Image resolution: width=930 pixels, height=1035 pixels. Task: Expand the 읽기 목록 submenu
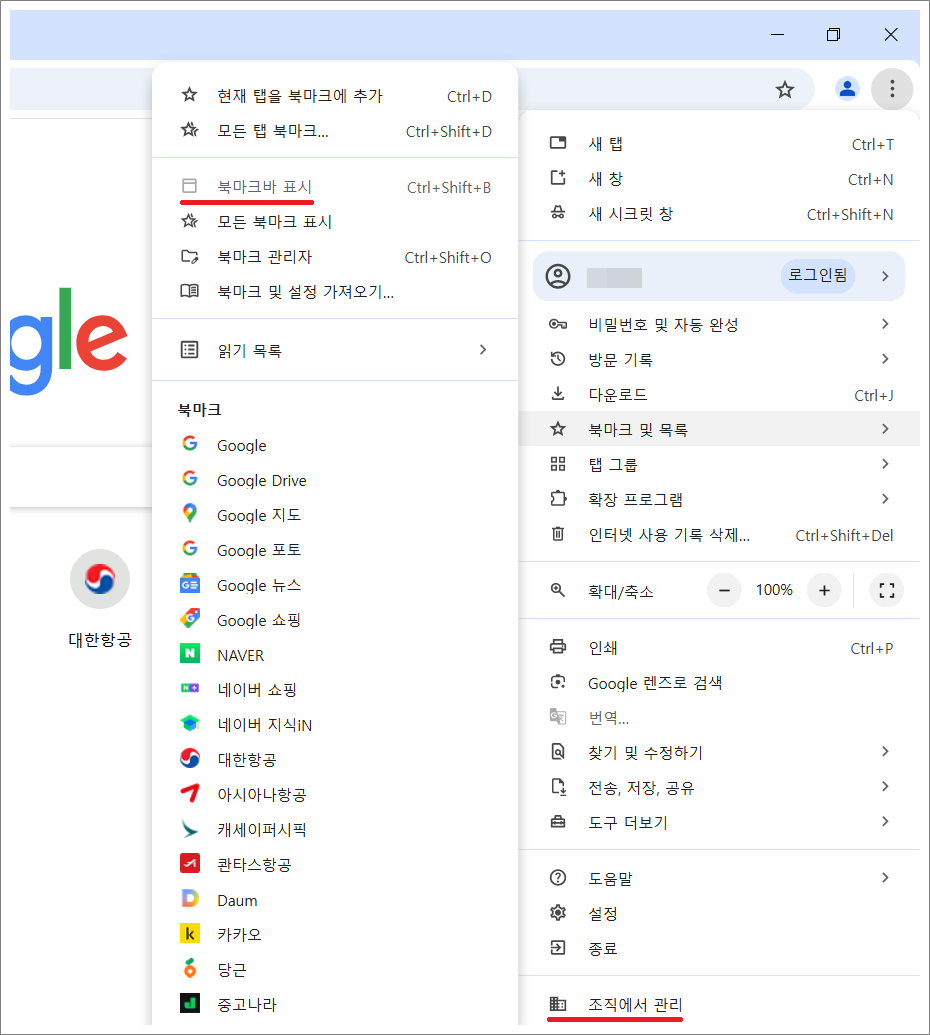(x=335, y=350)
